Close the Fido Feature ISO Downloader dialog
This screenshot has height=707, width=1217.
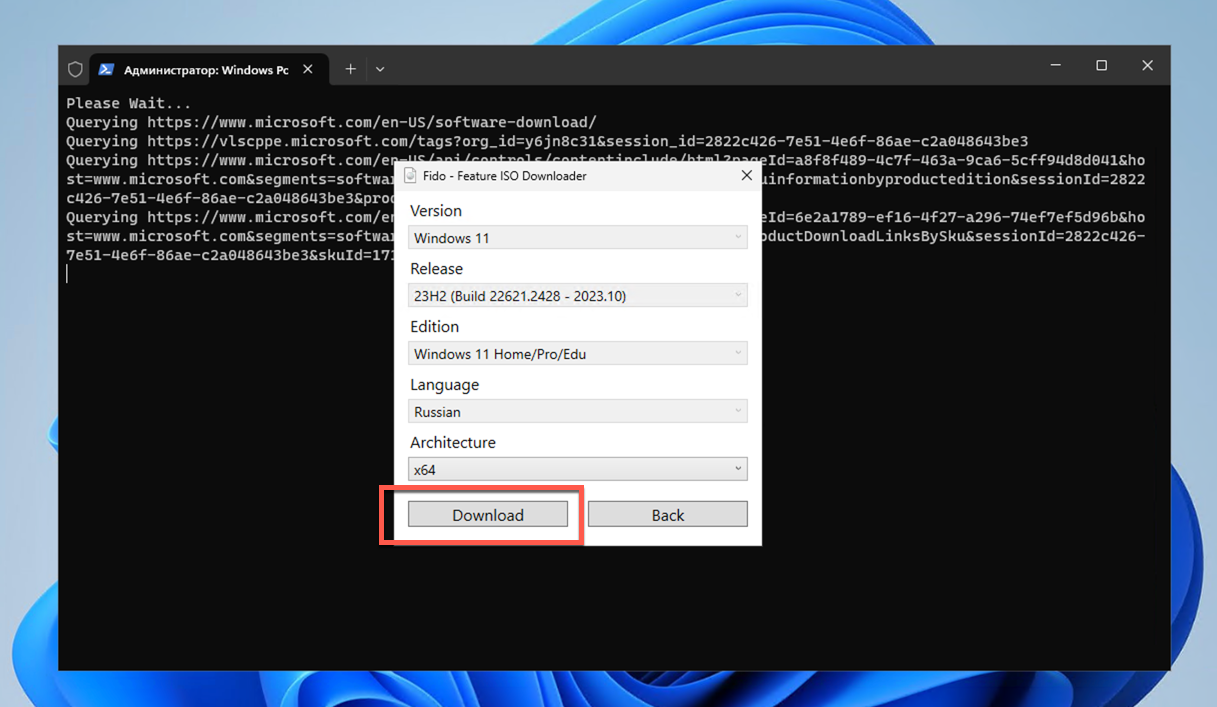click(746, 175)
